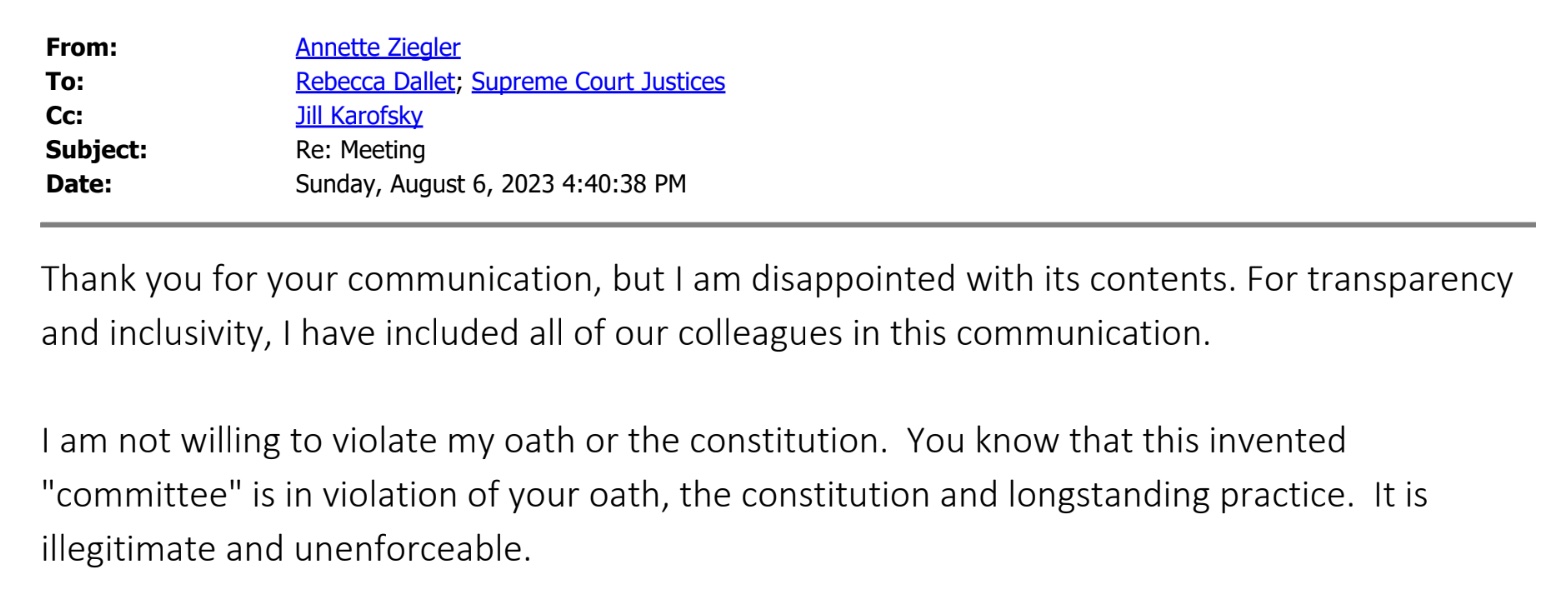Click the word "disappointed" in the first line
This screenshot has width=1568, height=590.
(x=853, y=279)
